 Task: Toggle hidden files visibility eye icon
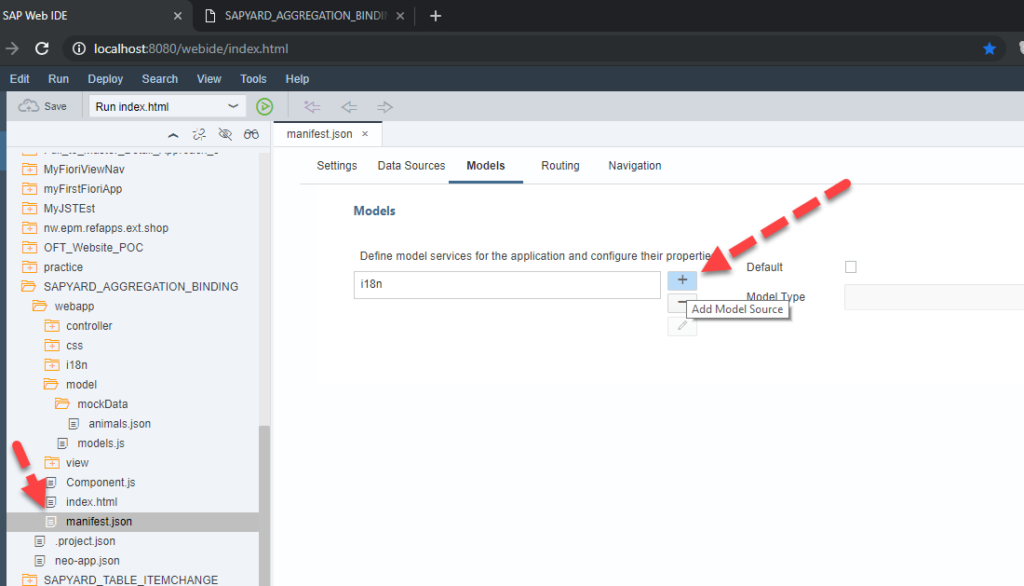[225, 135]
